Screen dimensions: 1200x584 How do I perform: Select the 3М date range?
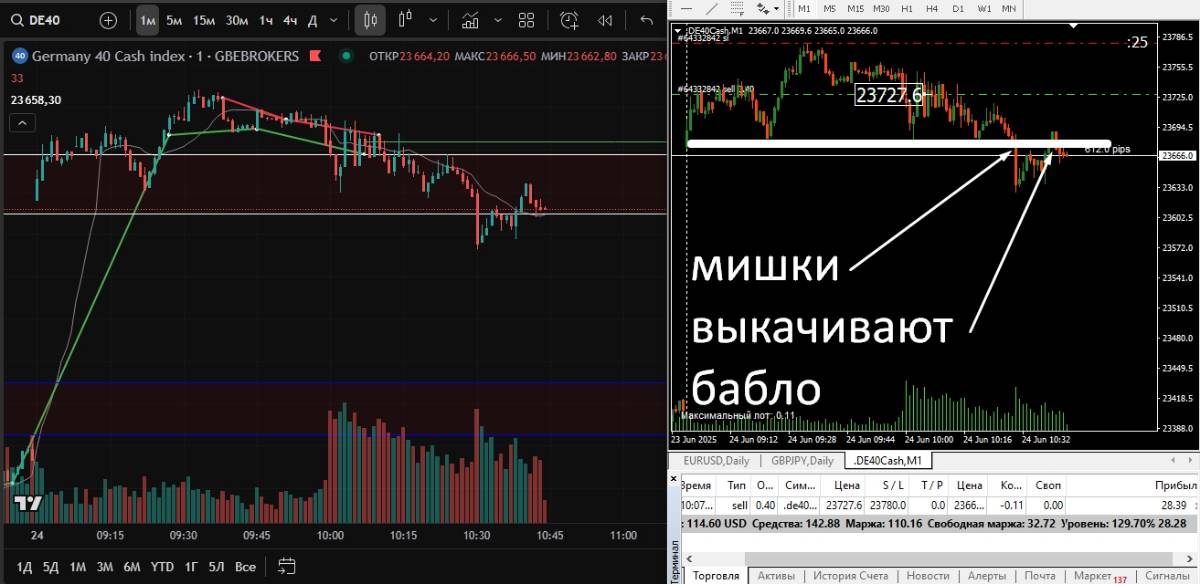click(x=104, y=566)
